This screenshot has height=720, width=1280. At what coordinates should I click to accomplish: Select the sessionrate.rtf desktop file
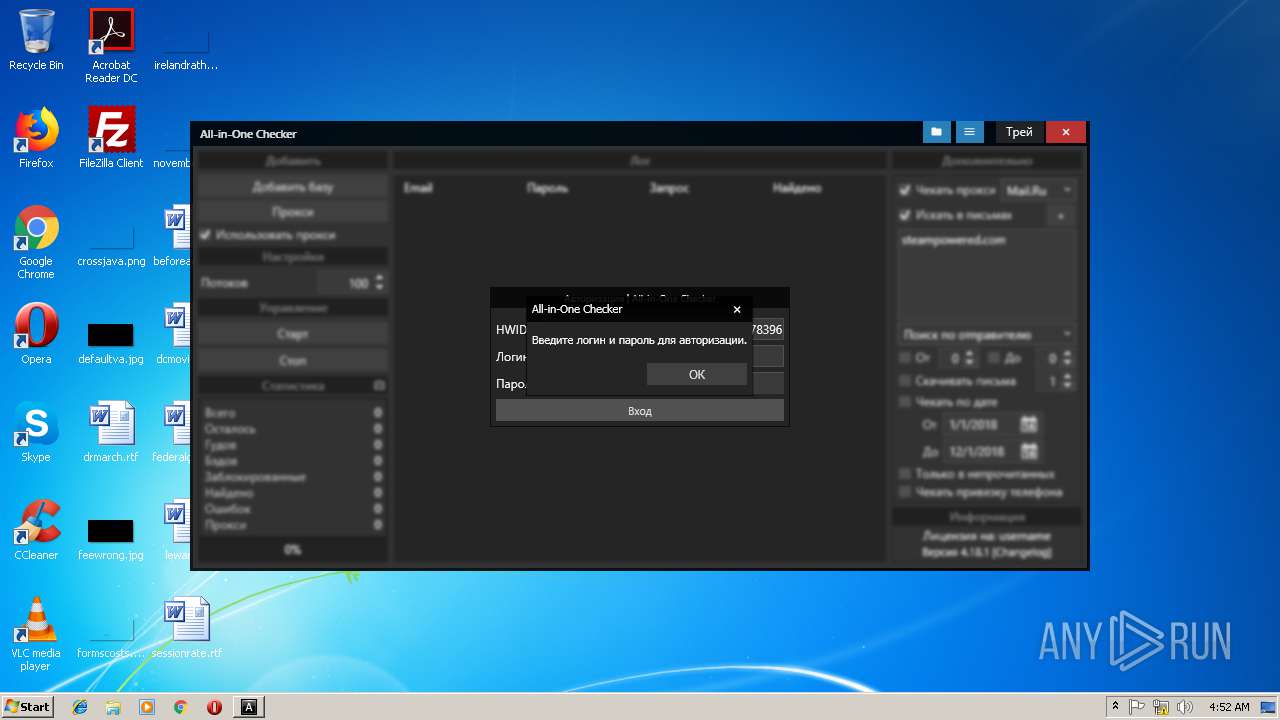(187, 628)
